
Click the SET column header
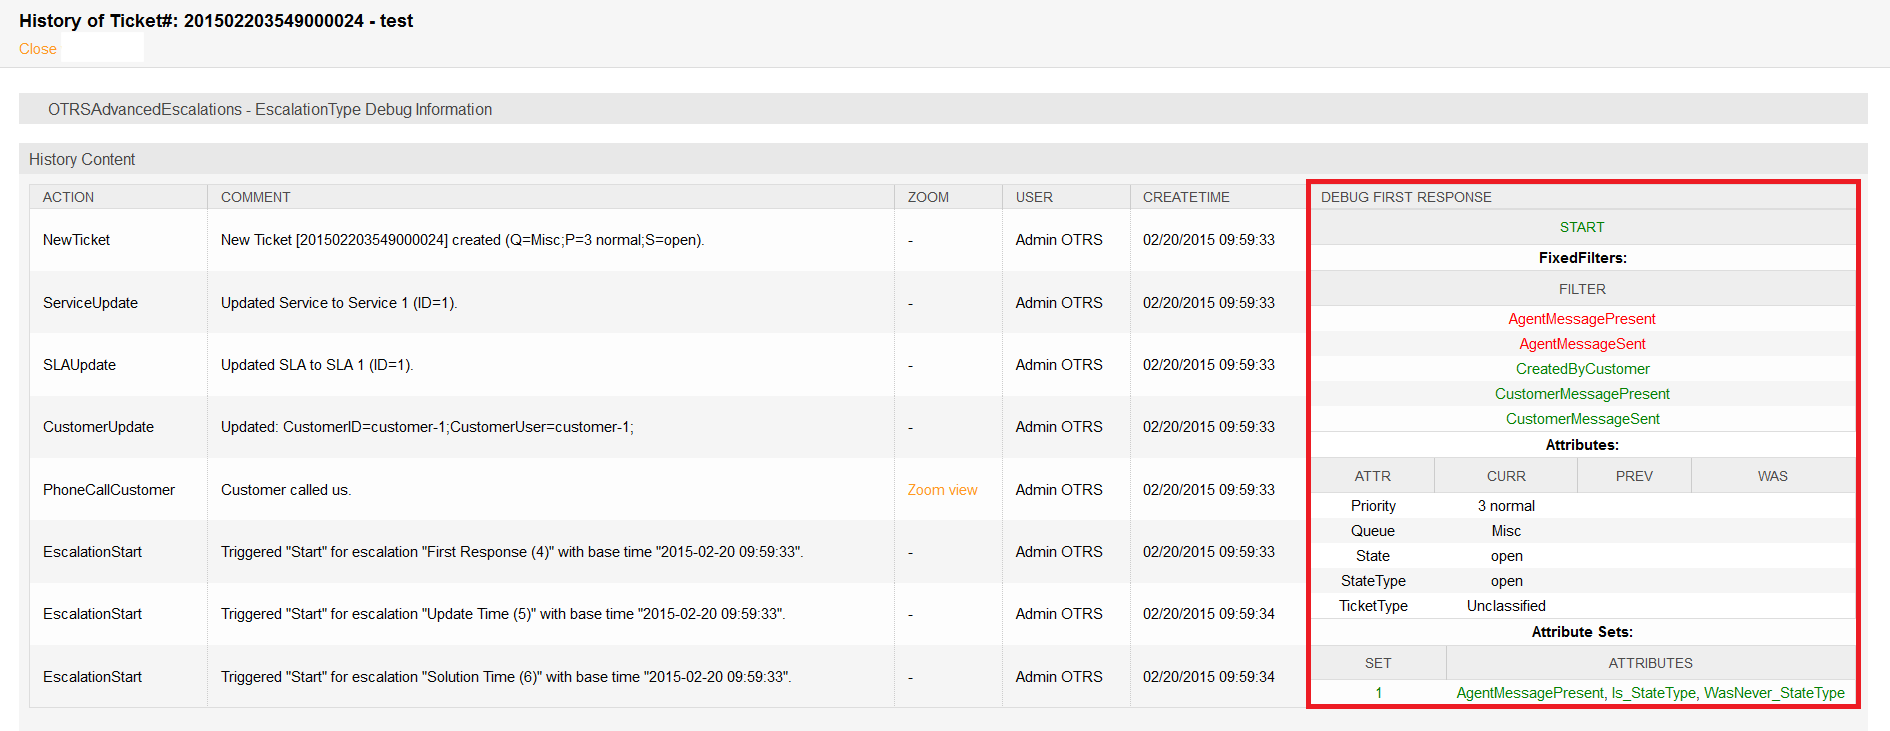pos(1378,663)
